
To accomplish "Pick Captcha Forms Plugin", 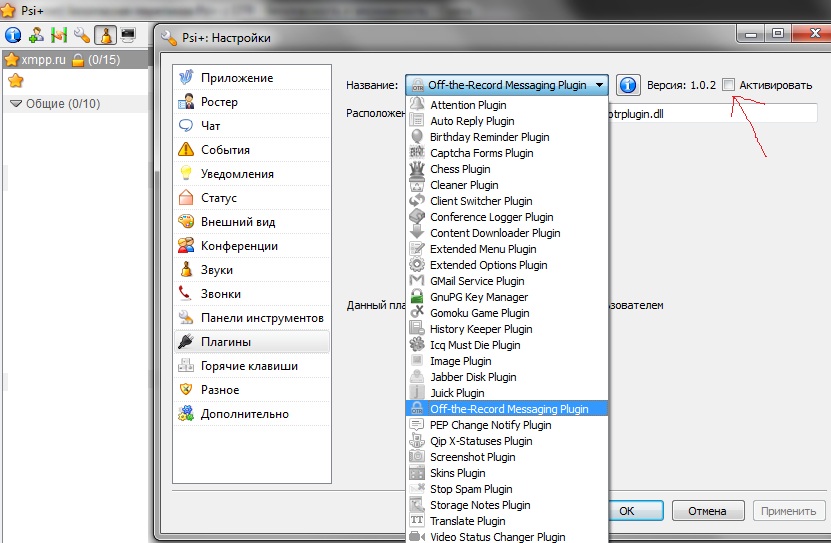I will [507, 153].
